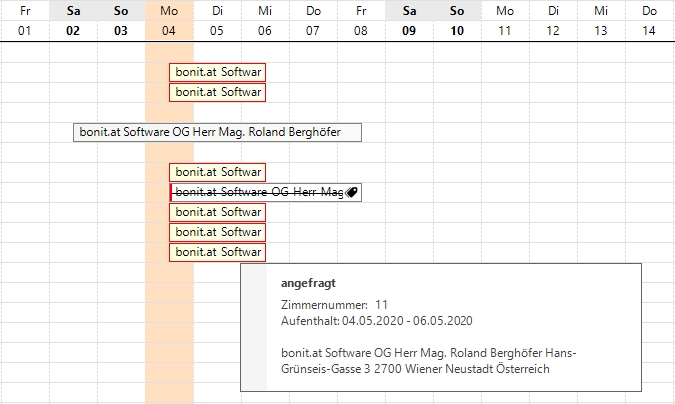Click the 'angefragt' status in the tooltip

click(308, 283)
